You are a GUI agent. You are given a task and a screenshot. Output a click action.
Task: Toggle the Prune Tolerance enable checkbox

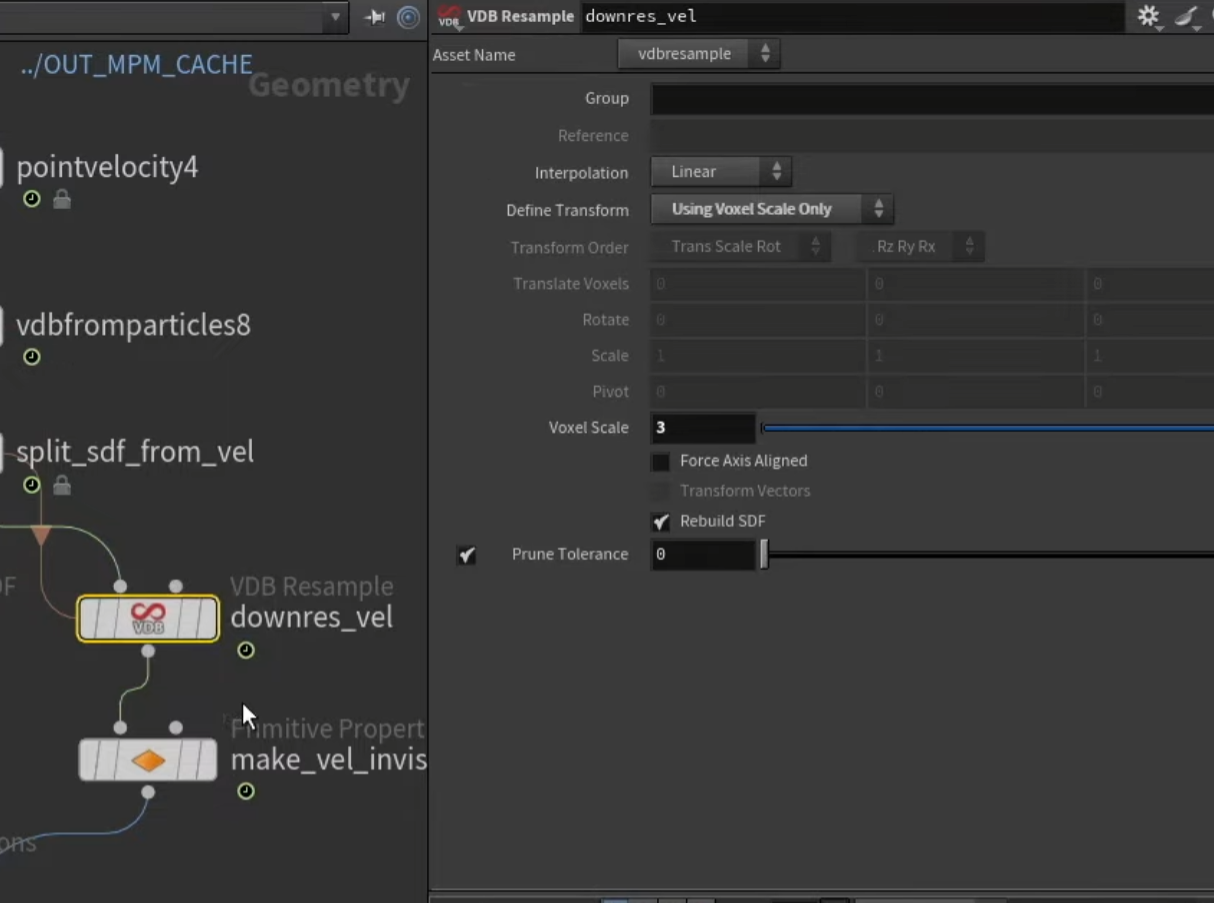pyautogui.click(x=467, y=555)
